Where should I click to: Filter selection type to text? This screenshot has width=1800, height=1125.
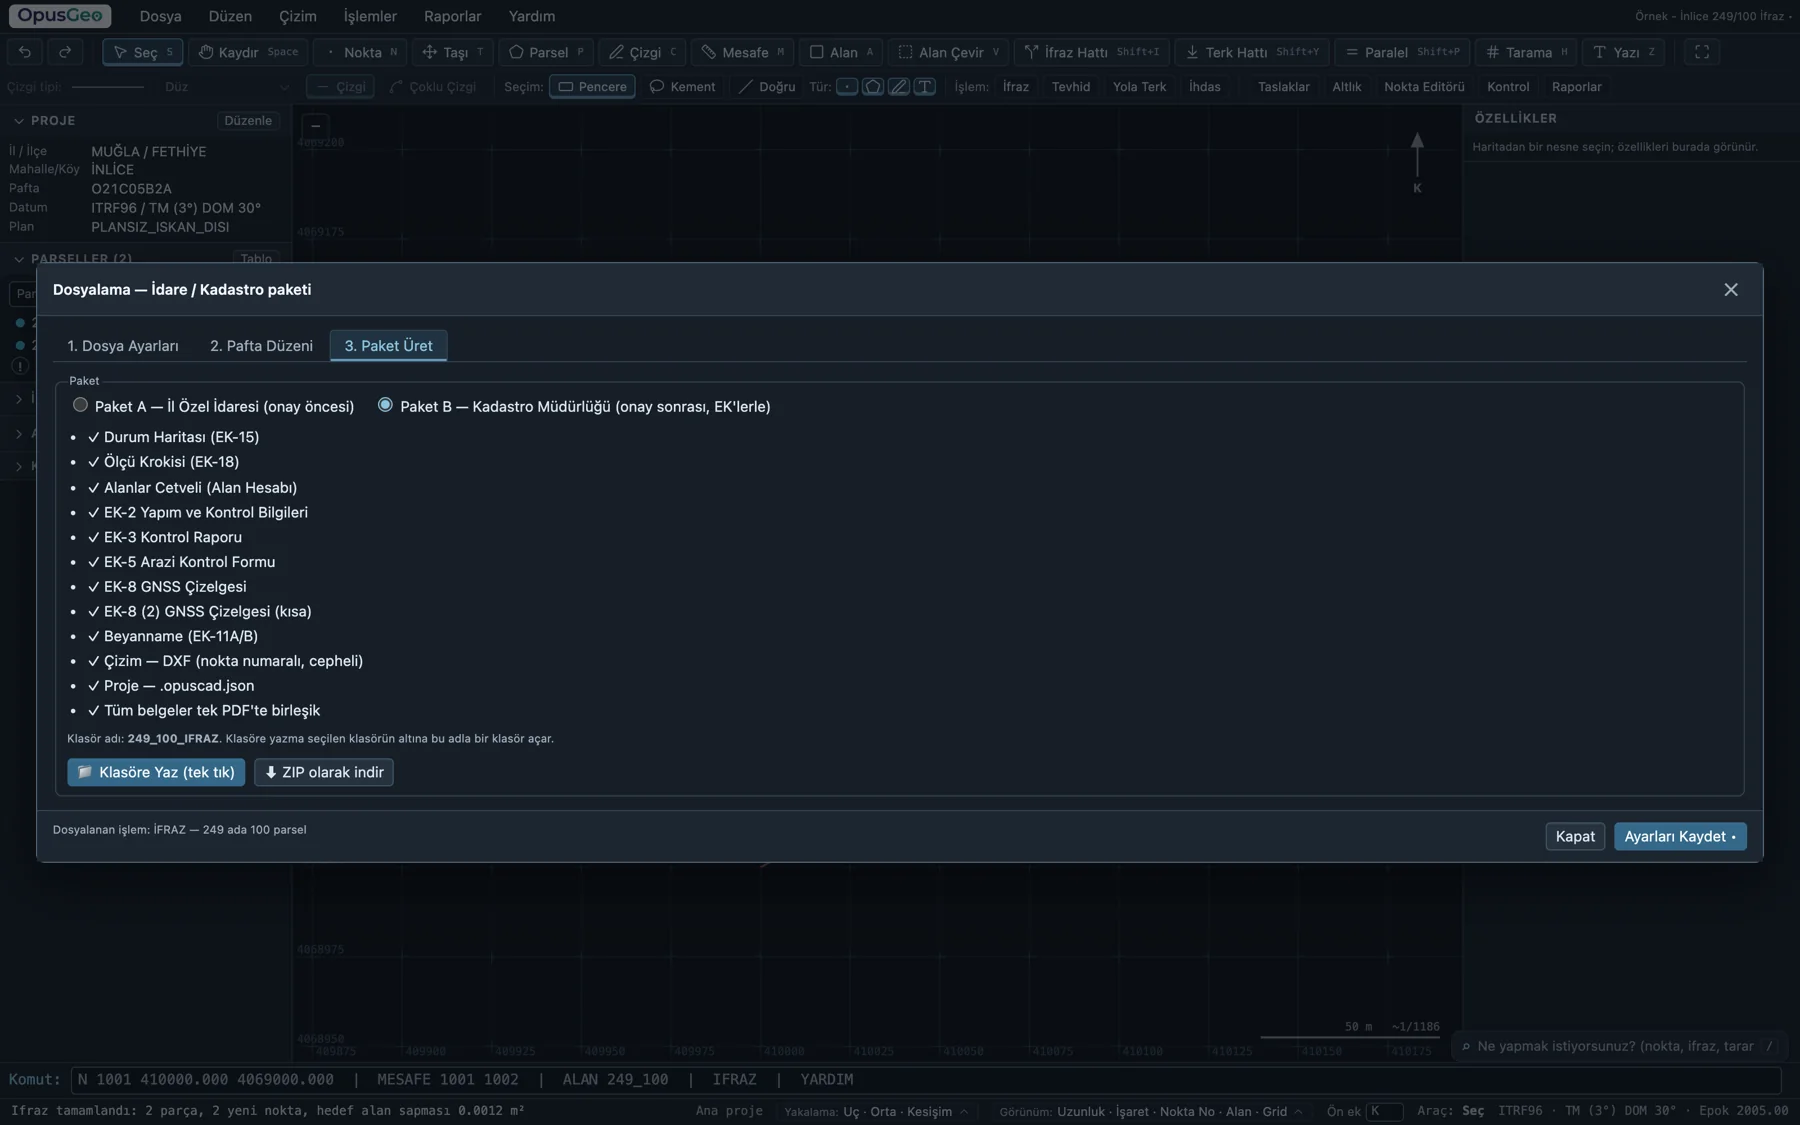pyautogui.click(x=925, y=87)
